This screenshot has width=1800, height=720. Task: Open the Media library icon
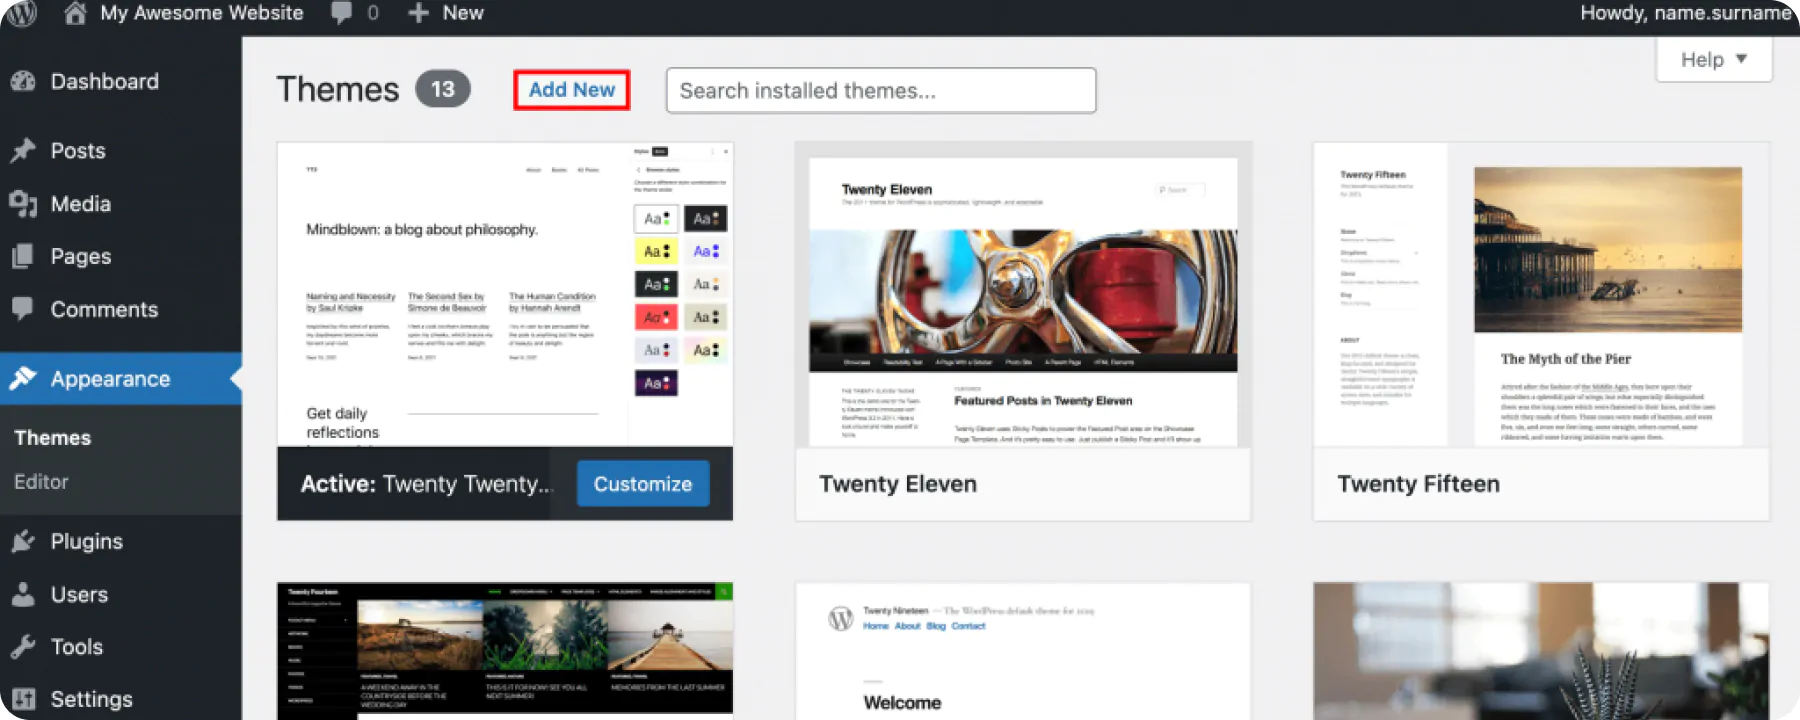tap(23, 204)
